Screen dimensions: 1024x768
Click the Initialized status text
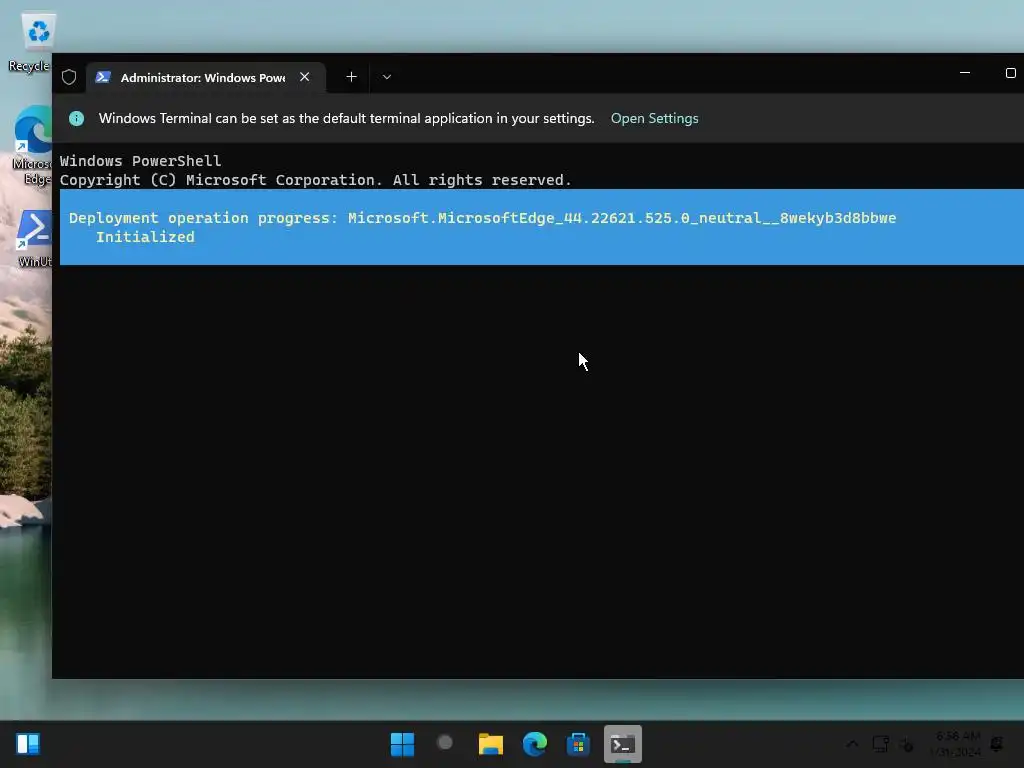(x=145, y=237)
